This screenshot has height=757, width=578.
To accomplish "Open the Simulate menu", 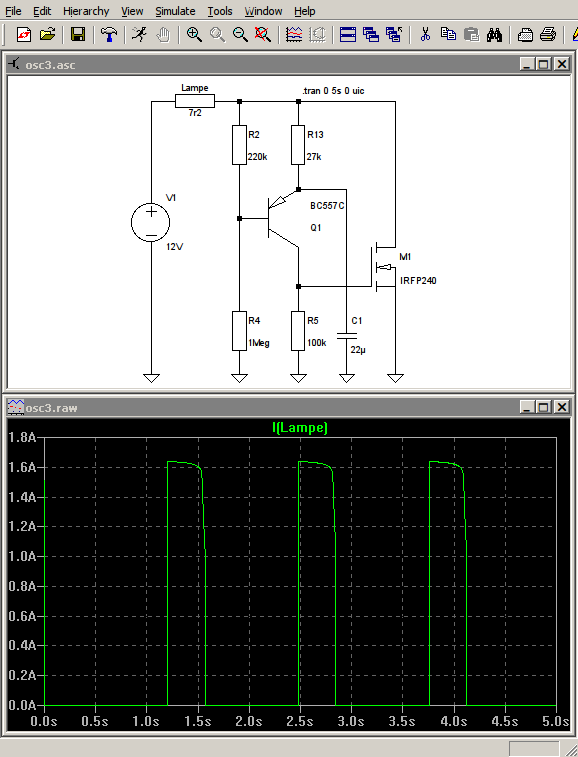I will 175,11.
